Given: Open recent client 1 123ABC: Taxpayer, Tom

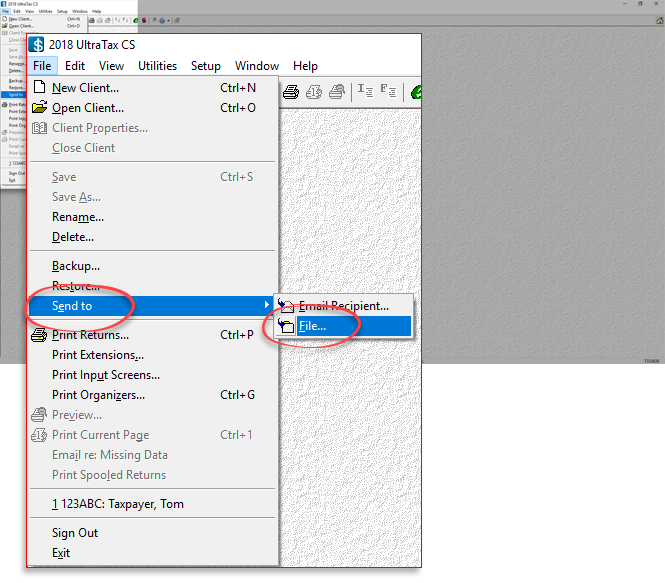Looking at the screenshot, I should coord(153,504).
